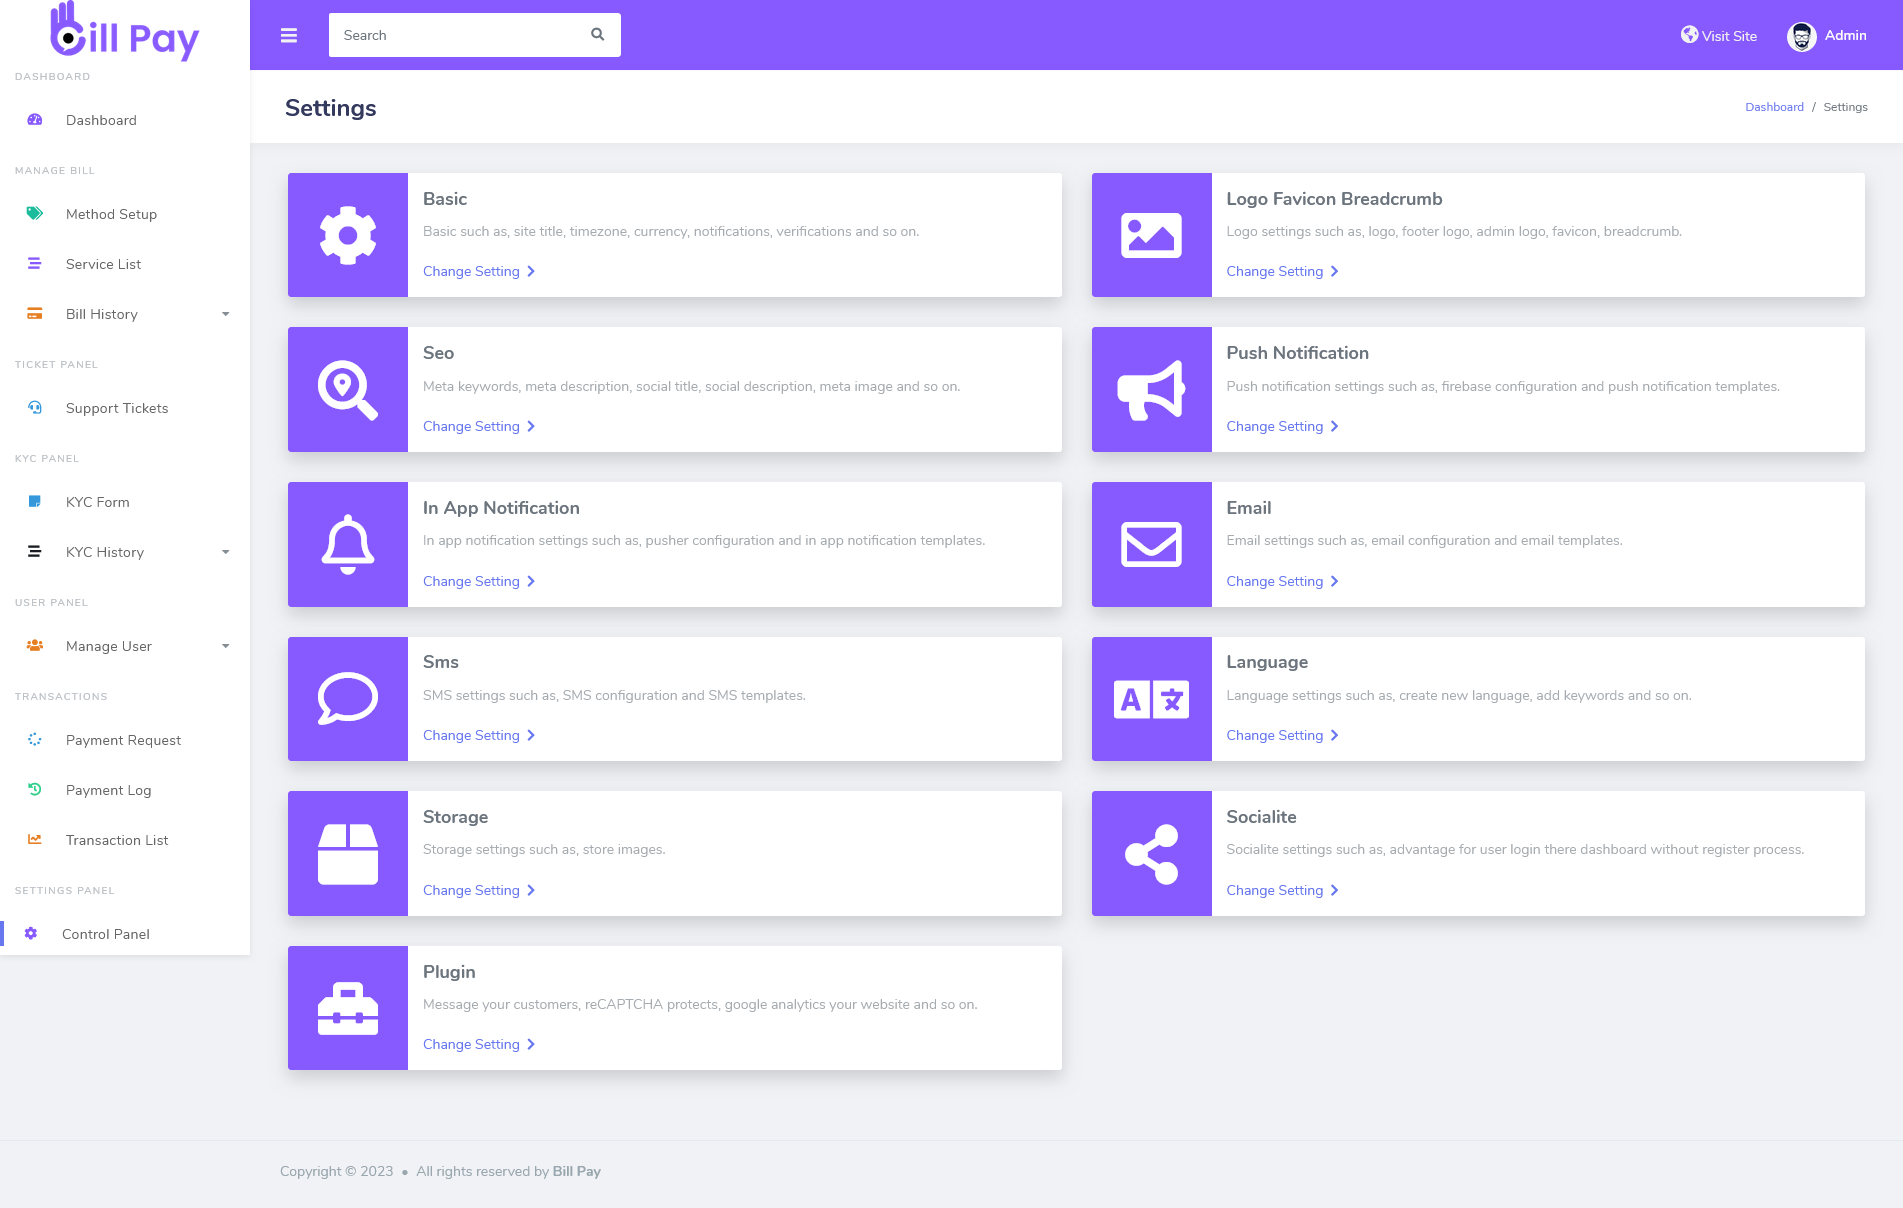The image size is (1903, 1208).
Task: Click the KYC History menu label
Action: coord(105,552)
